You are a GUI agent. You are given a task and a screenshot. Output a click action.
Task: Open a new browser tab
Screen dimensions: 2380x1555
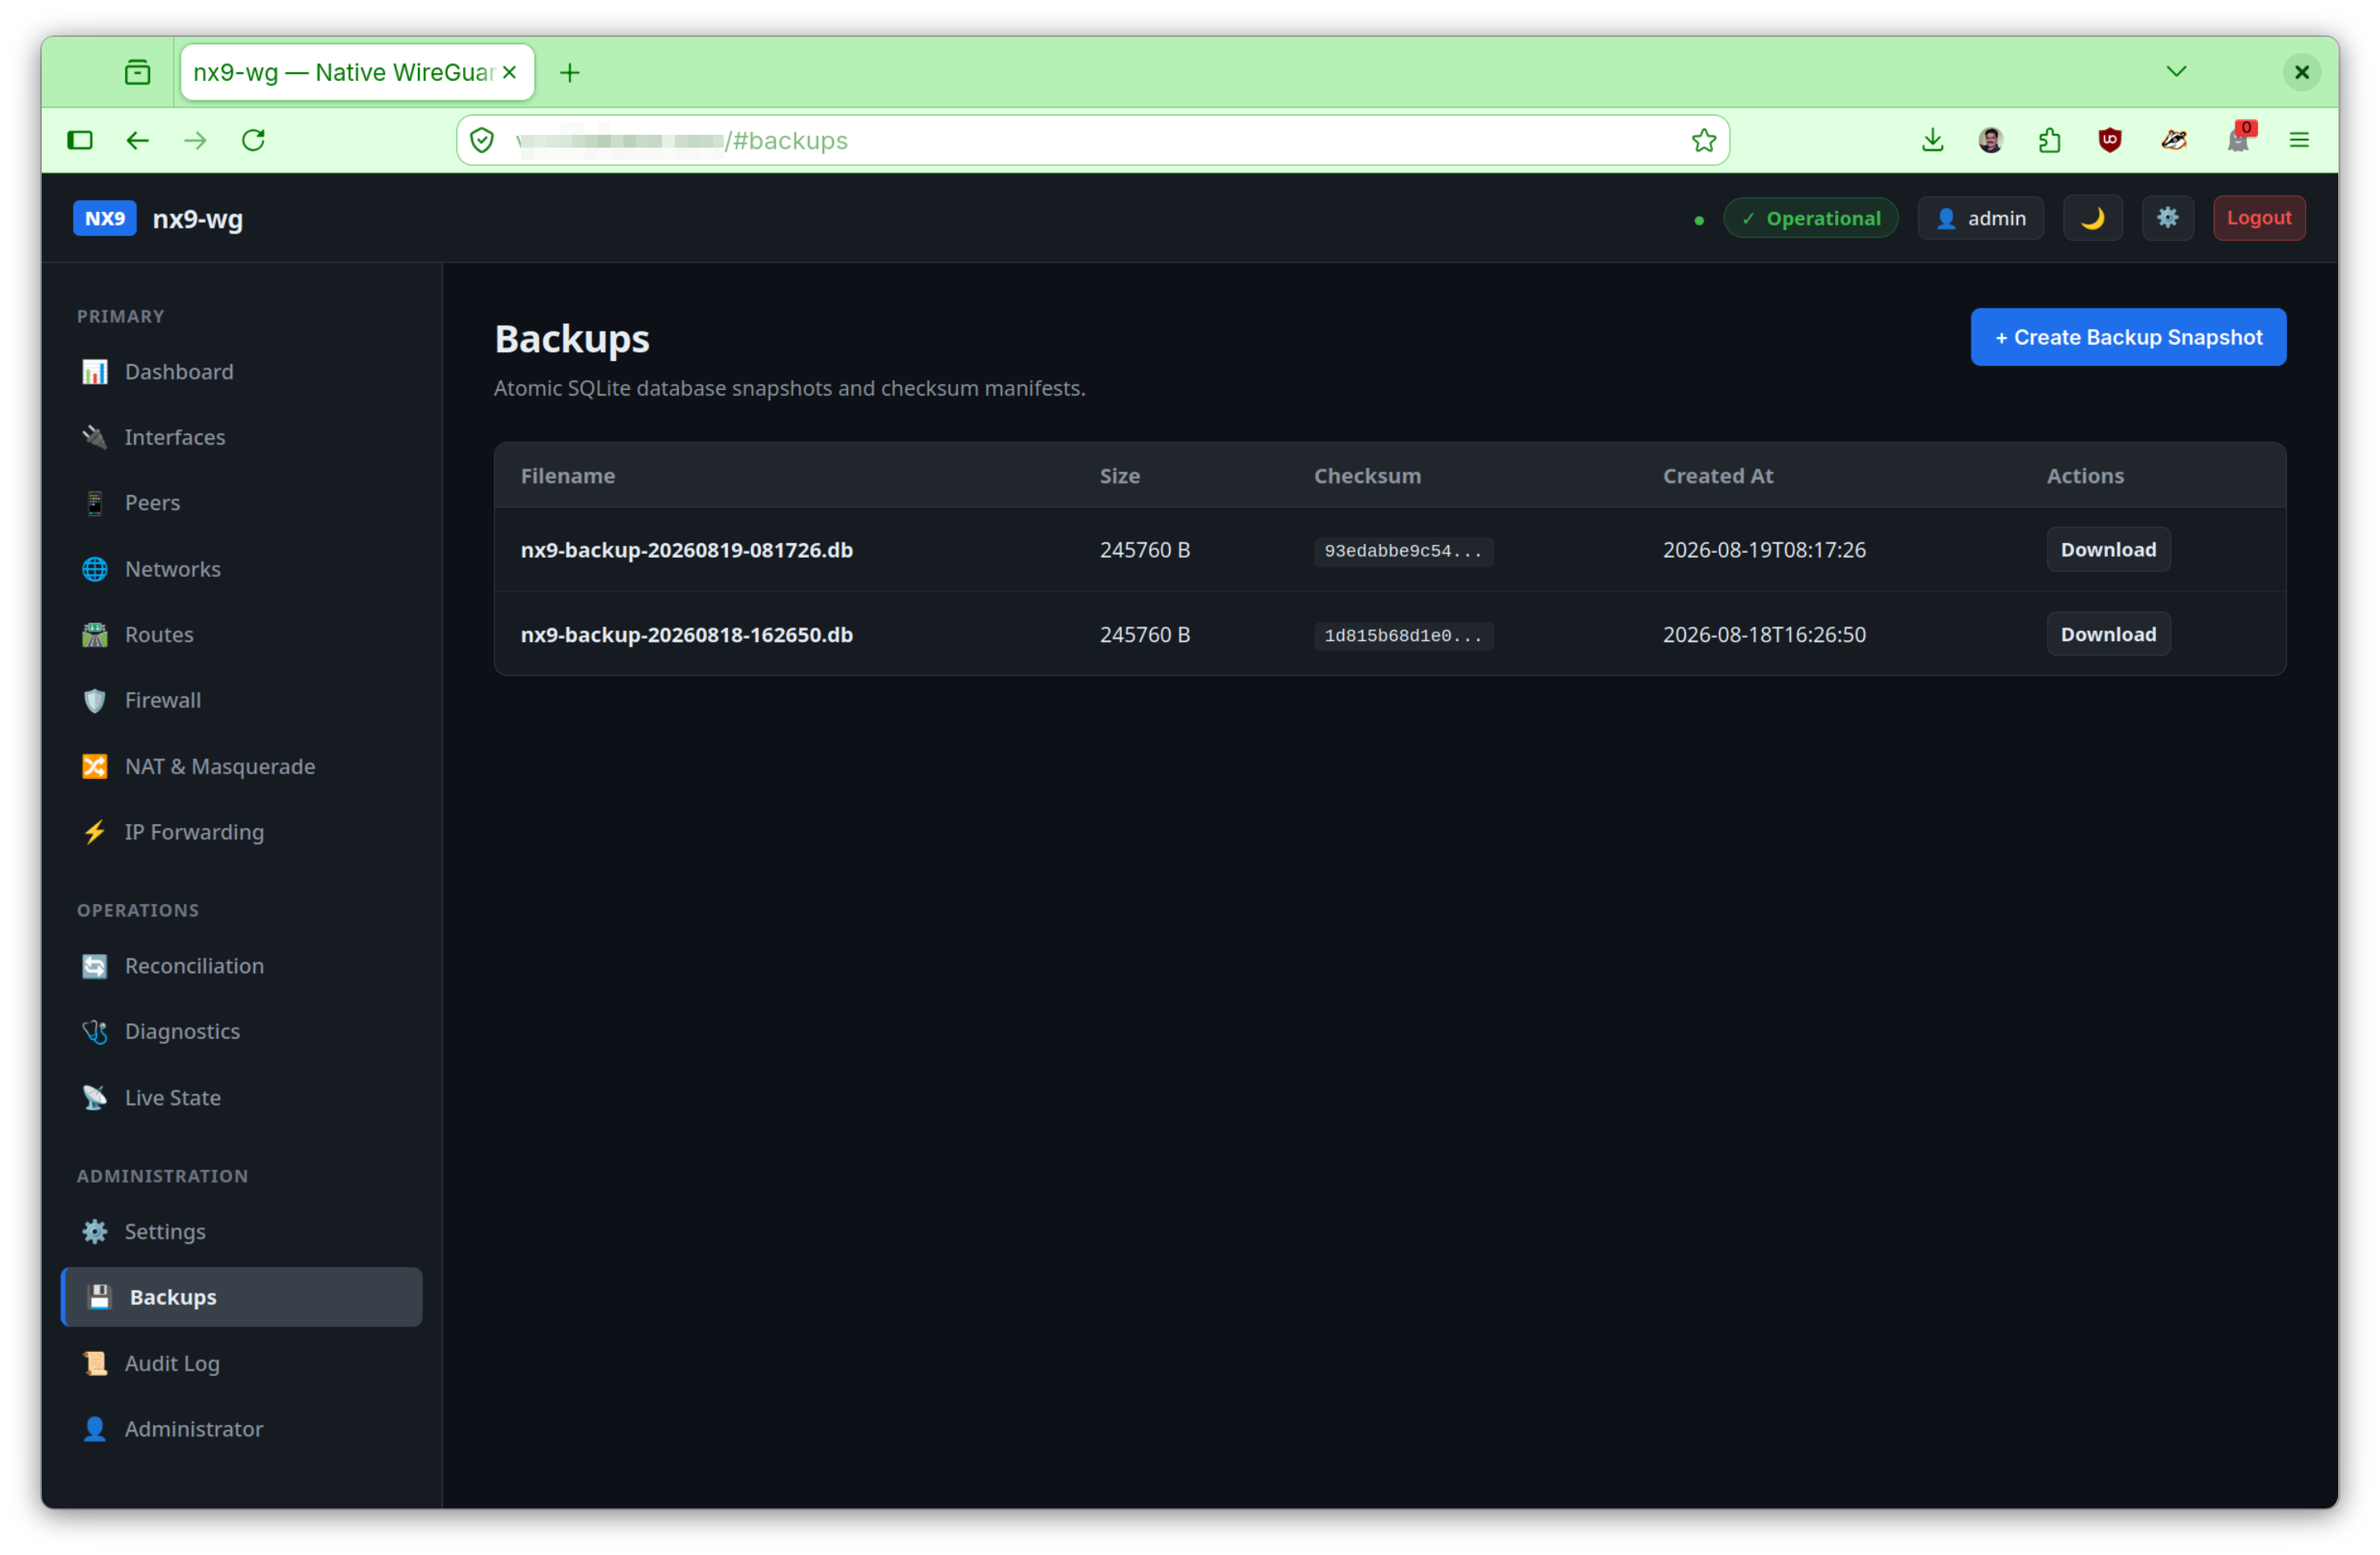point(570,72)
